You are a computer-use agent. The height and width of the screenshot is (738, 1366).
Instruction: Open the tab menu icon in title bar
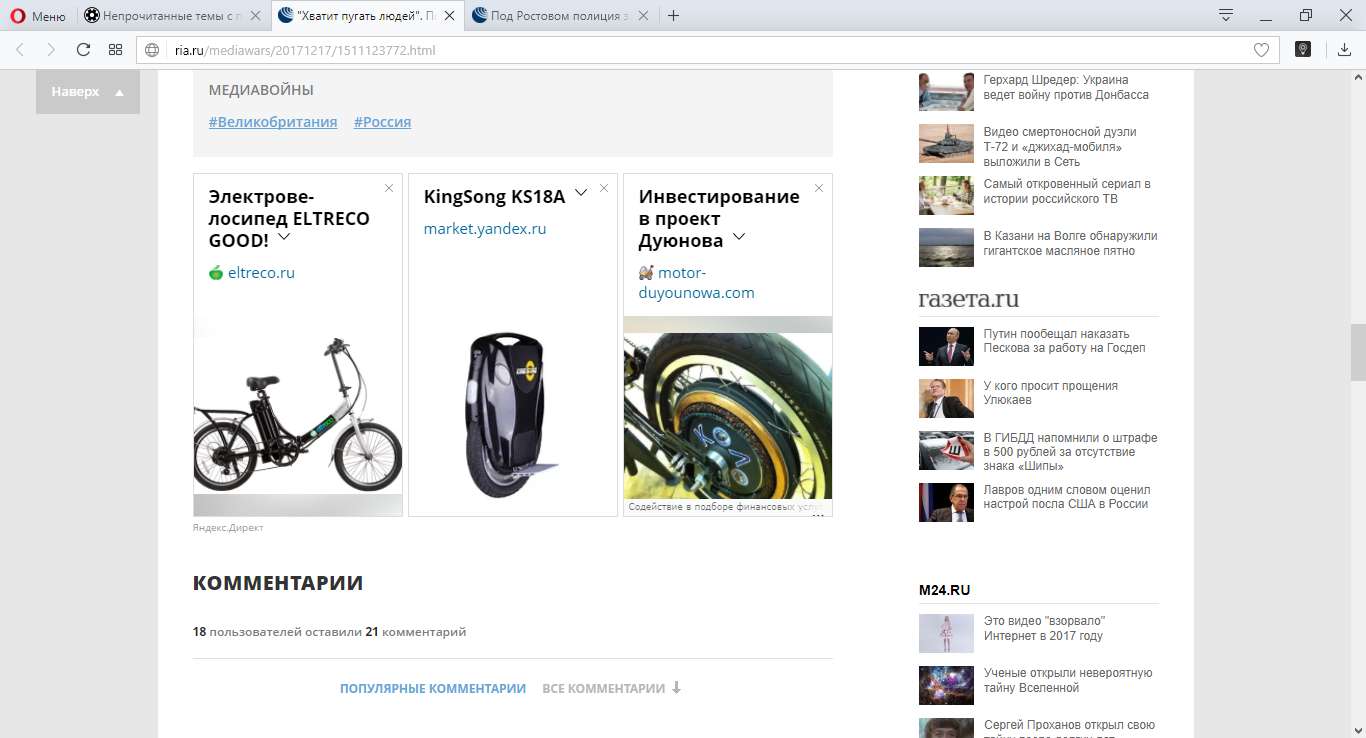(1226, 15)
